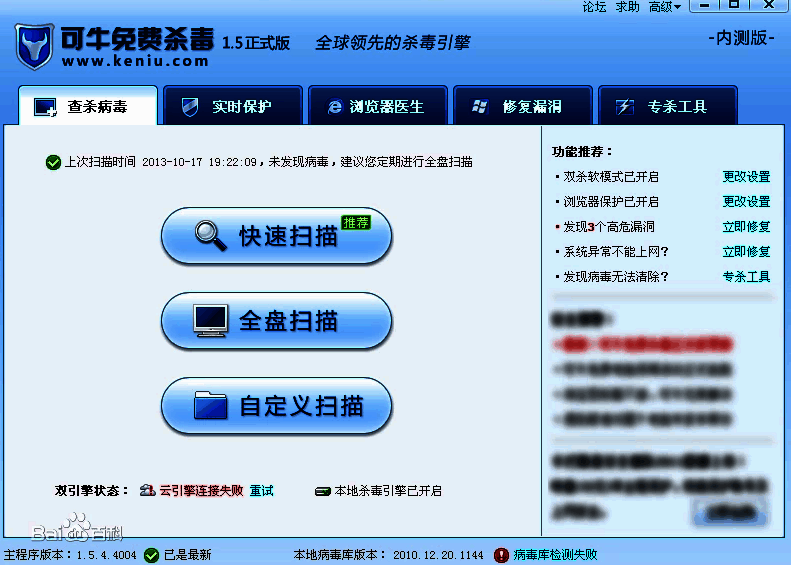Click the green check icon beside 上次扫描时间
Viewport: 791px width, 565px height.
[x=53, y=162]
